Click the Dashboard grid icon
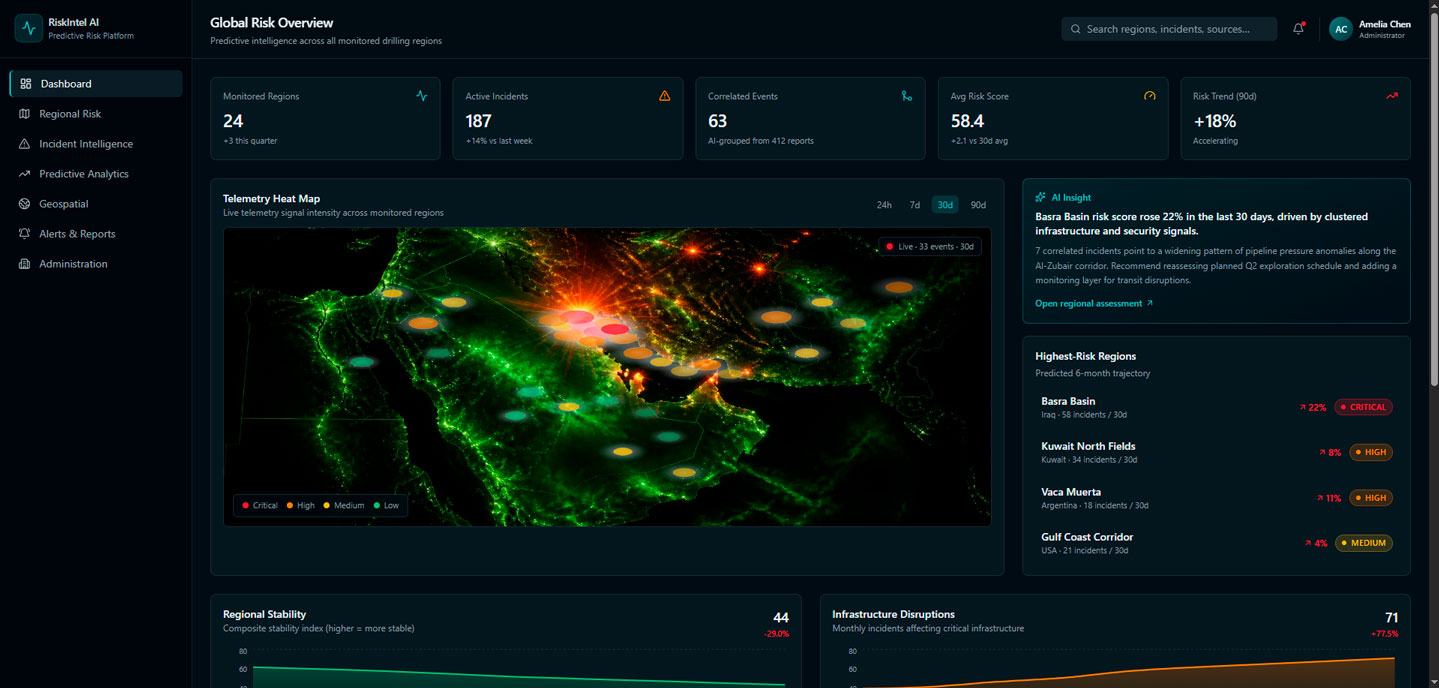Viewport: 1439px width, 688px height. (26, 84)
